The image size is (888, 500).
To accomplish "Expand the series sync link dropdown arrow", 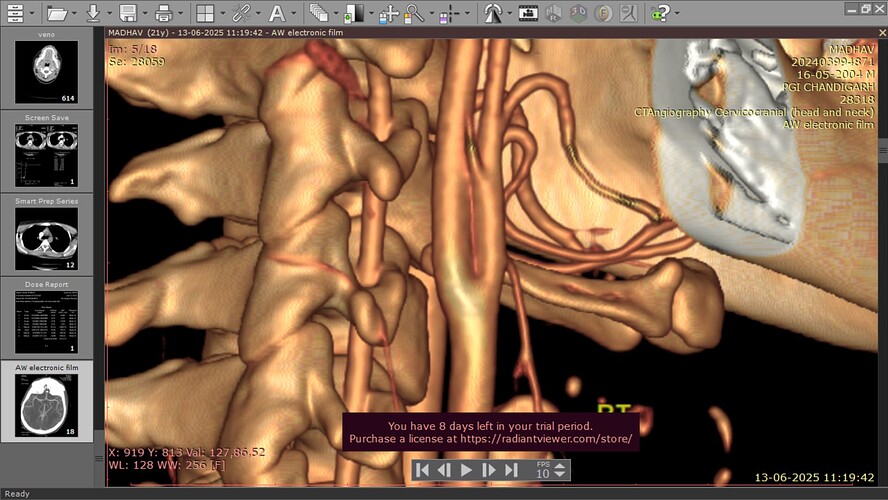I will (x=258, y=13).
